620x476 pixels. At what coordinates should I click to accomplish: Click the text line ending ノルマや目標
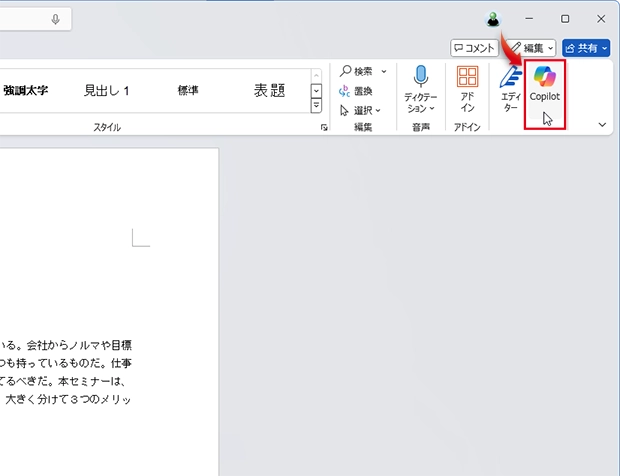click(x=66, y=346)
